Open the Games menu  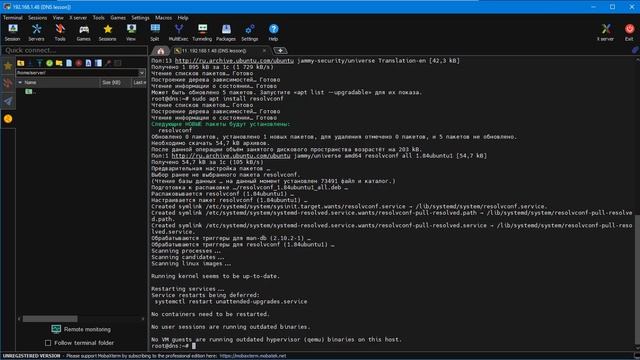coord(118,18)
